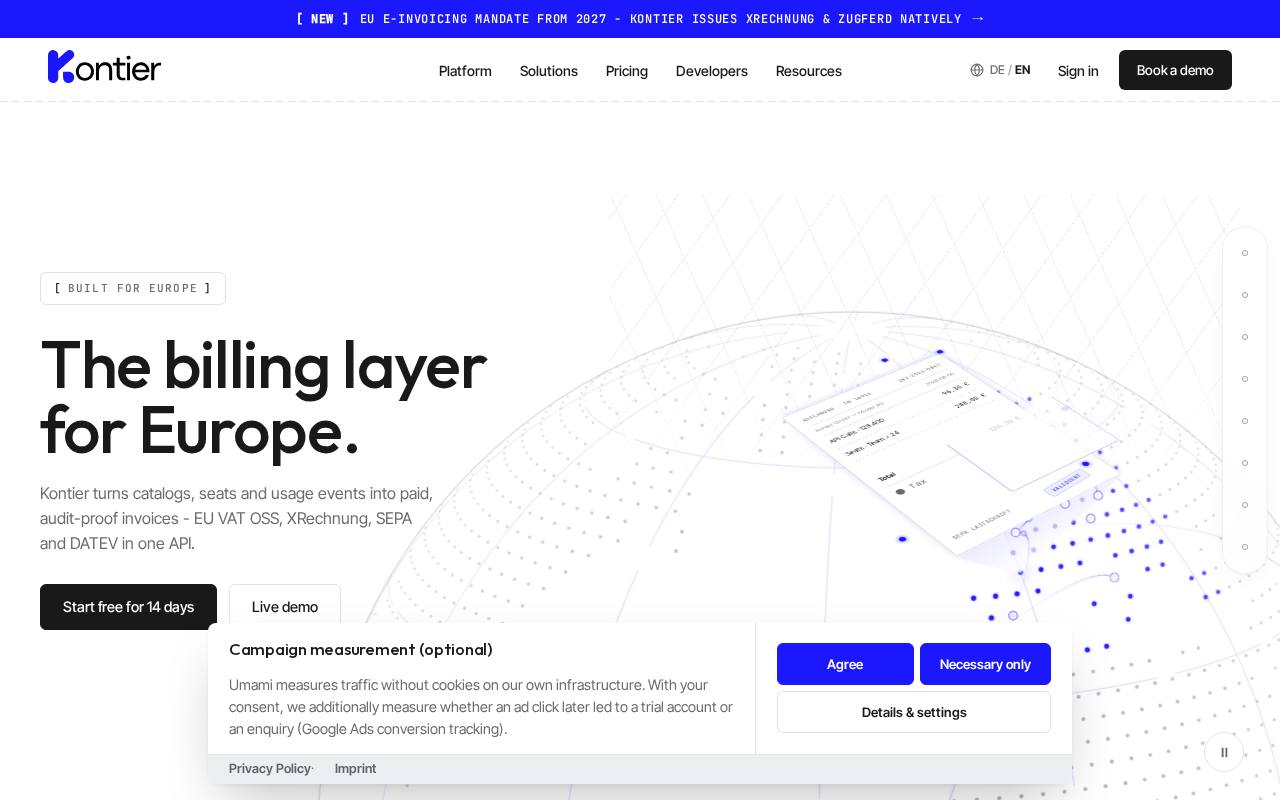The width and height of the screenshot is (1280, 800).
Task: Click the Campaign measurement (optional) heading
Action: tap(361, 649)
